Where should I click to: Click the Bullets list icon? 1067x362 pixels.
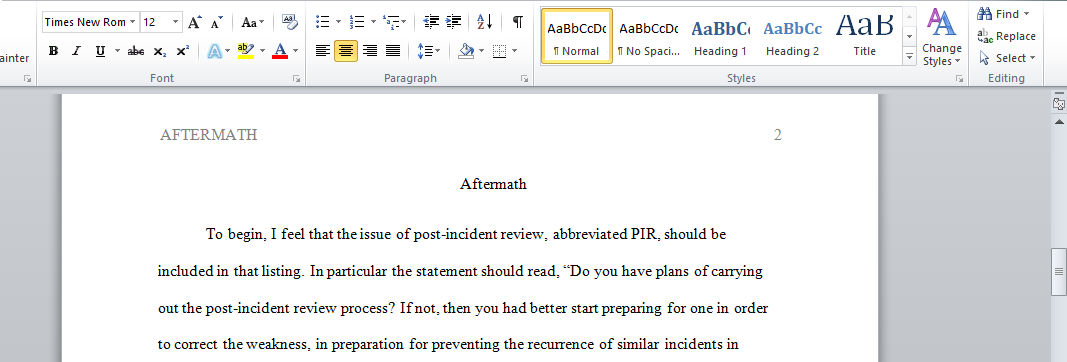coord(323,22)
